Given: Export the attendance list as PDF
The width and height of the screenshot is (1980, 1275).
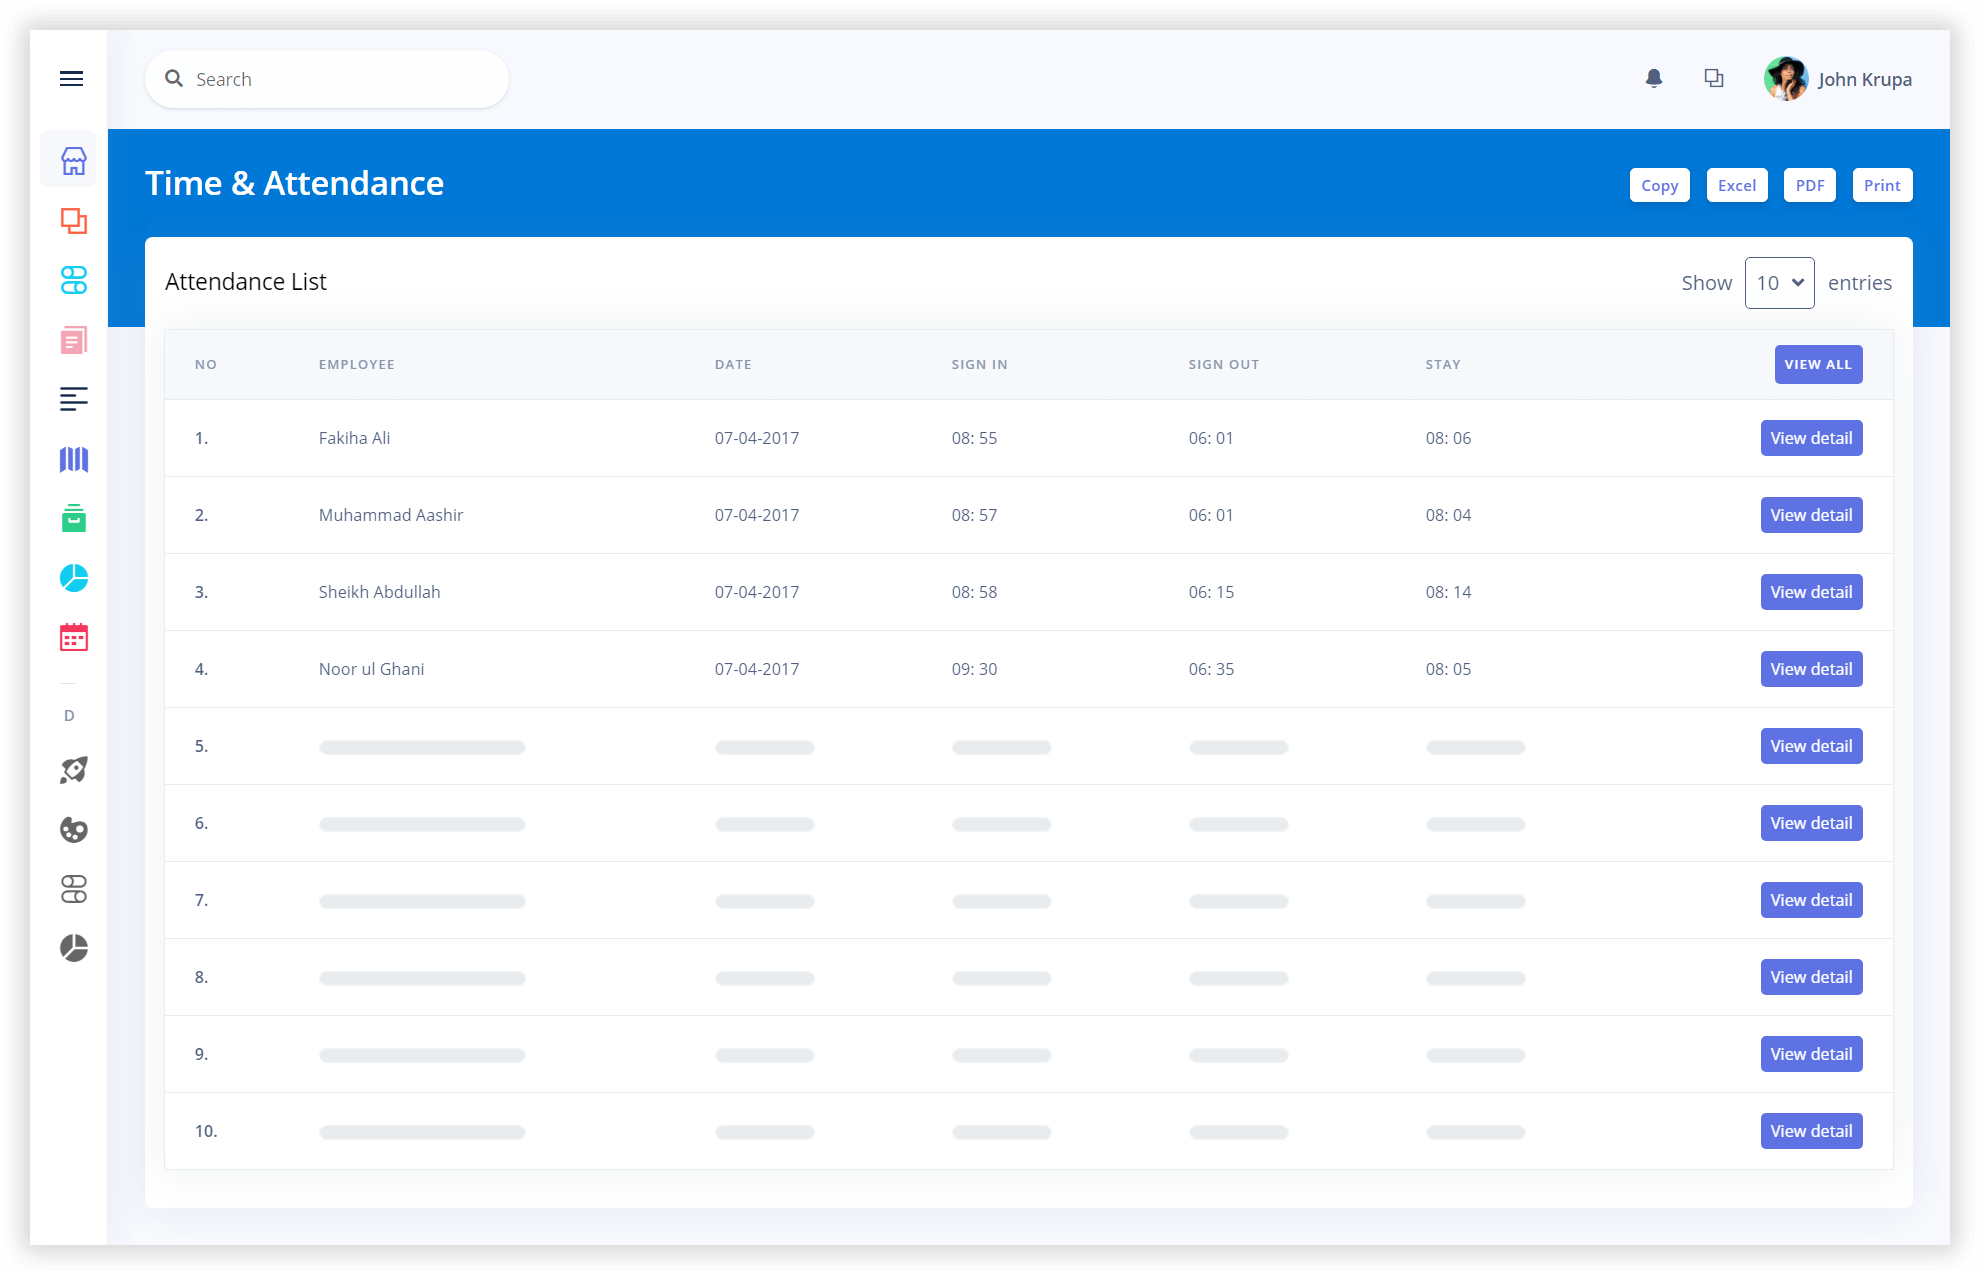Looking at the screenshot, I should pyautogui.click(x=1809, y=185).
